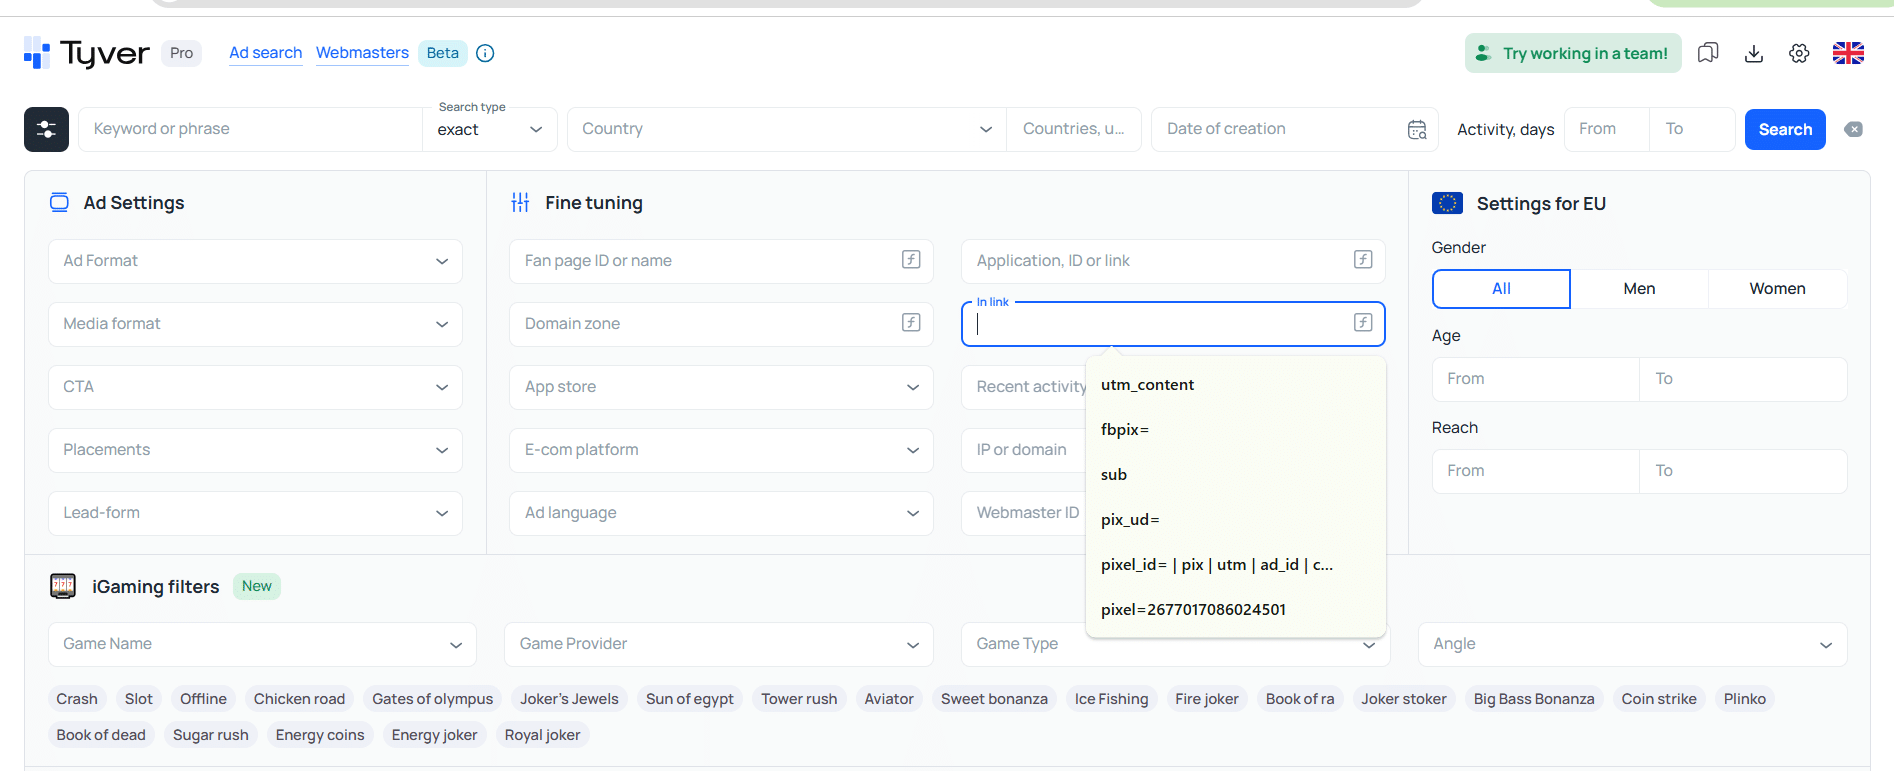The width and height of the screenshot is (1894, 771).
Task: Select the Sugar rush chip
Action: [x=211, y=735]
